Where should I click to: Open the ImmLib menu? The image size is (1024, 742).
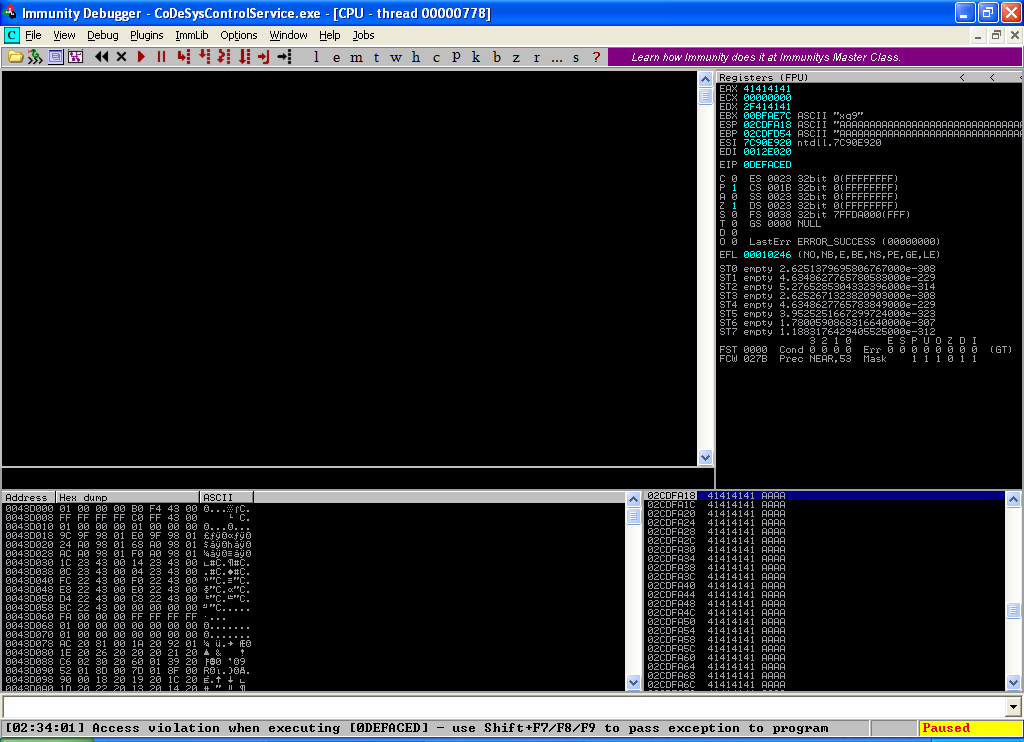191,35
